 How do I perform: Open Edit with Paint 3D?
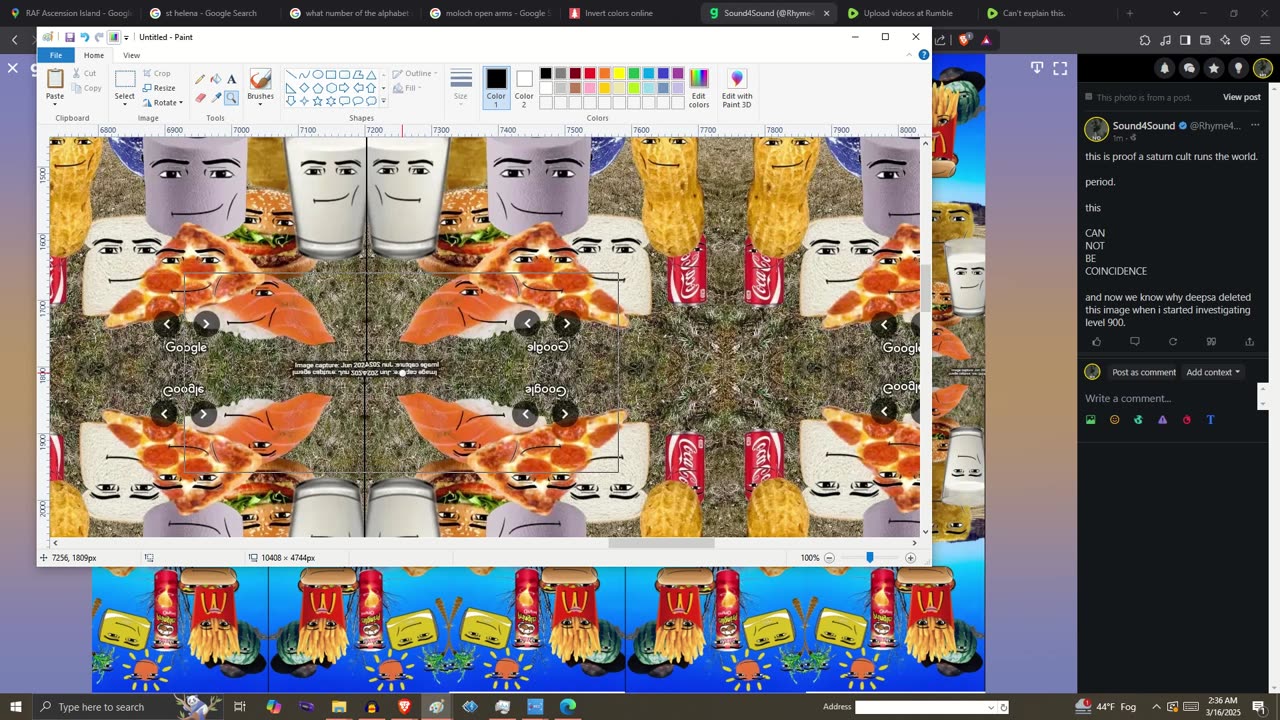click(x=737, y=89)
